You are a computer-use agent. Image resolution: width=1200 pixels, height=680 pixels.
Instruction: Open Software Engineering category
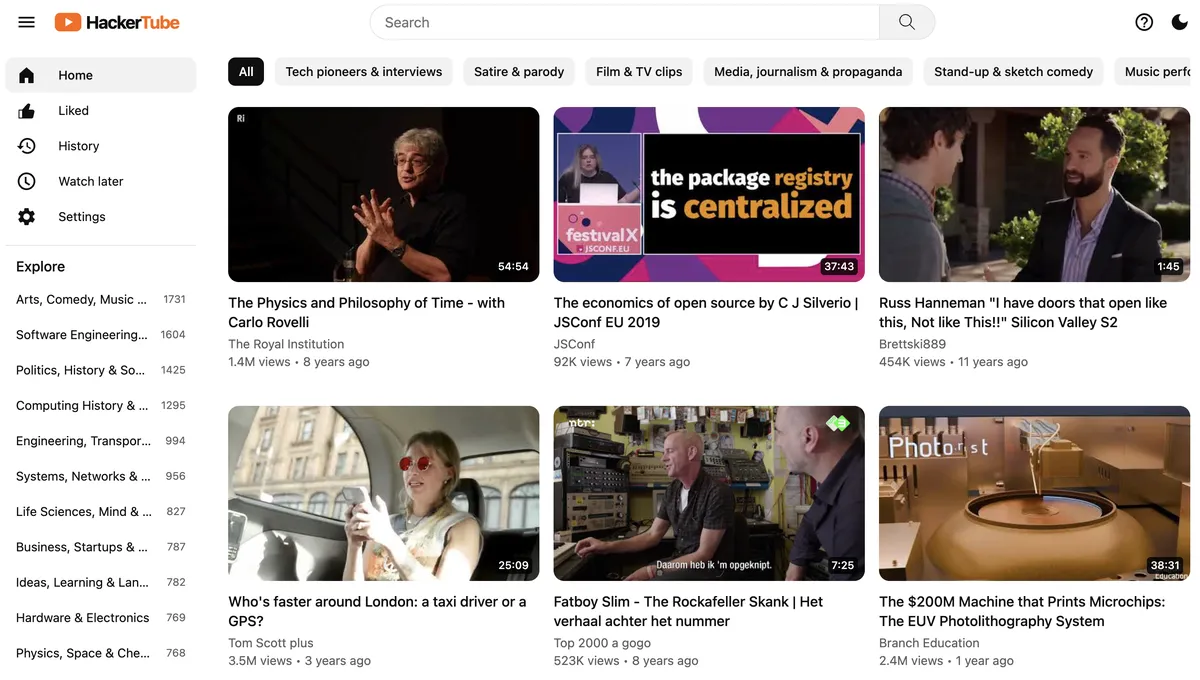[x=101, y=335]
